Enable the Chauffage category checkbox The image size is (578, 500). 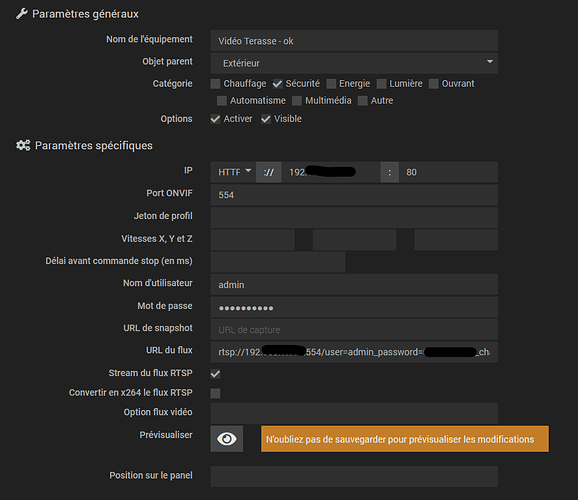pos(215,84)
